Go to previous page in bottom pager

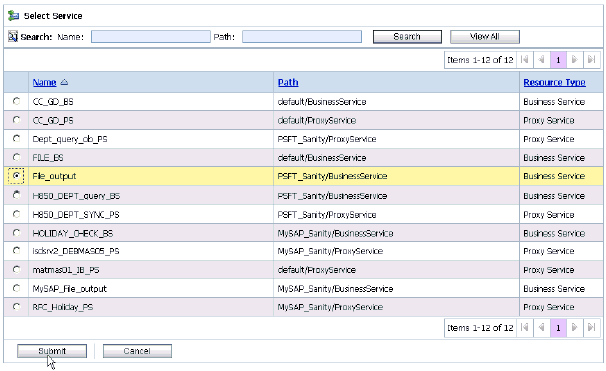[541, 328]
